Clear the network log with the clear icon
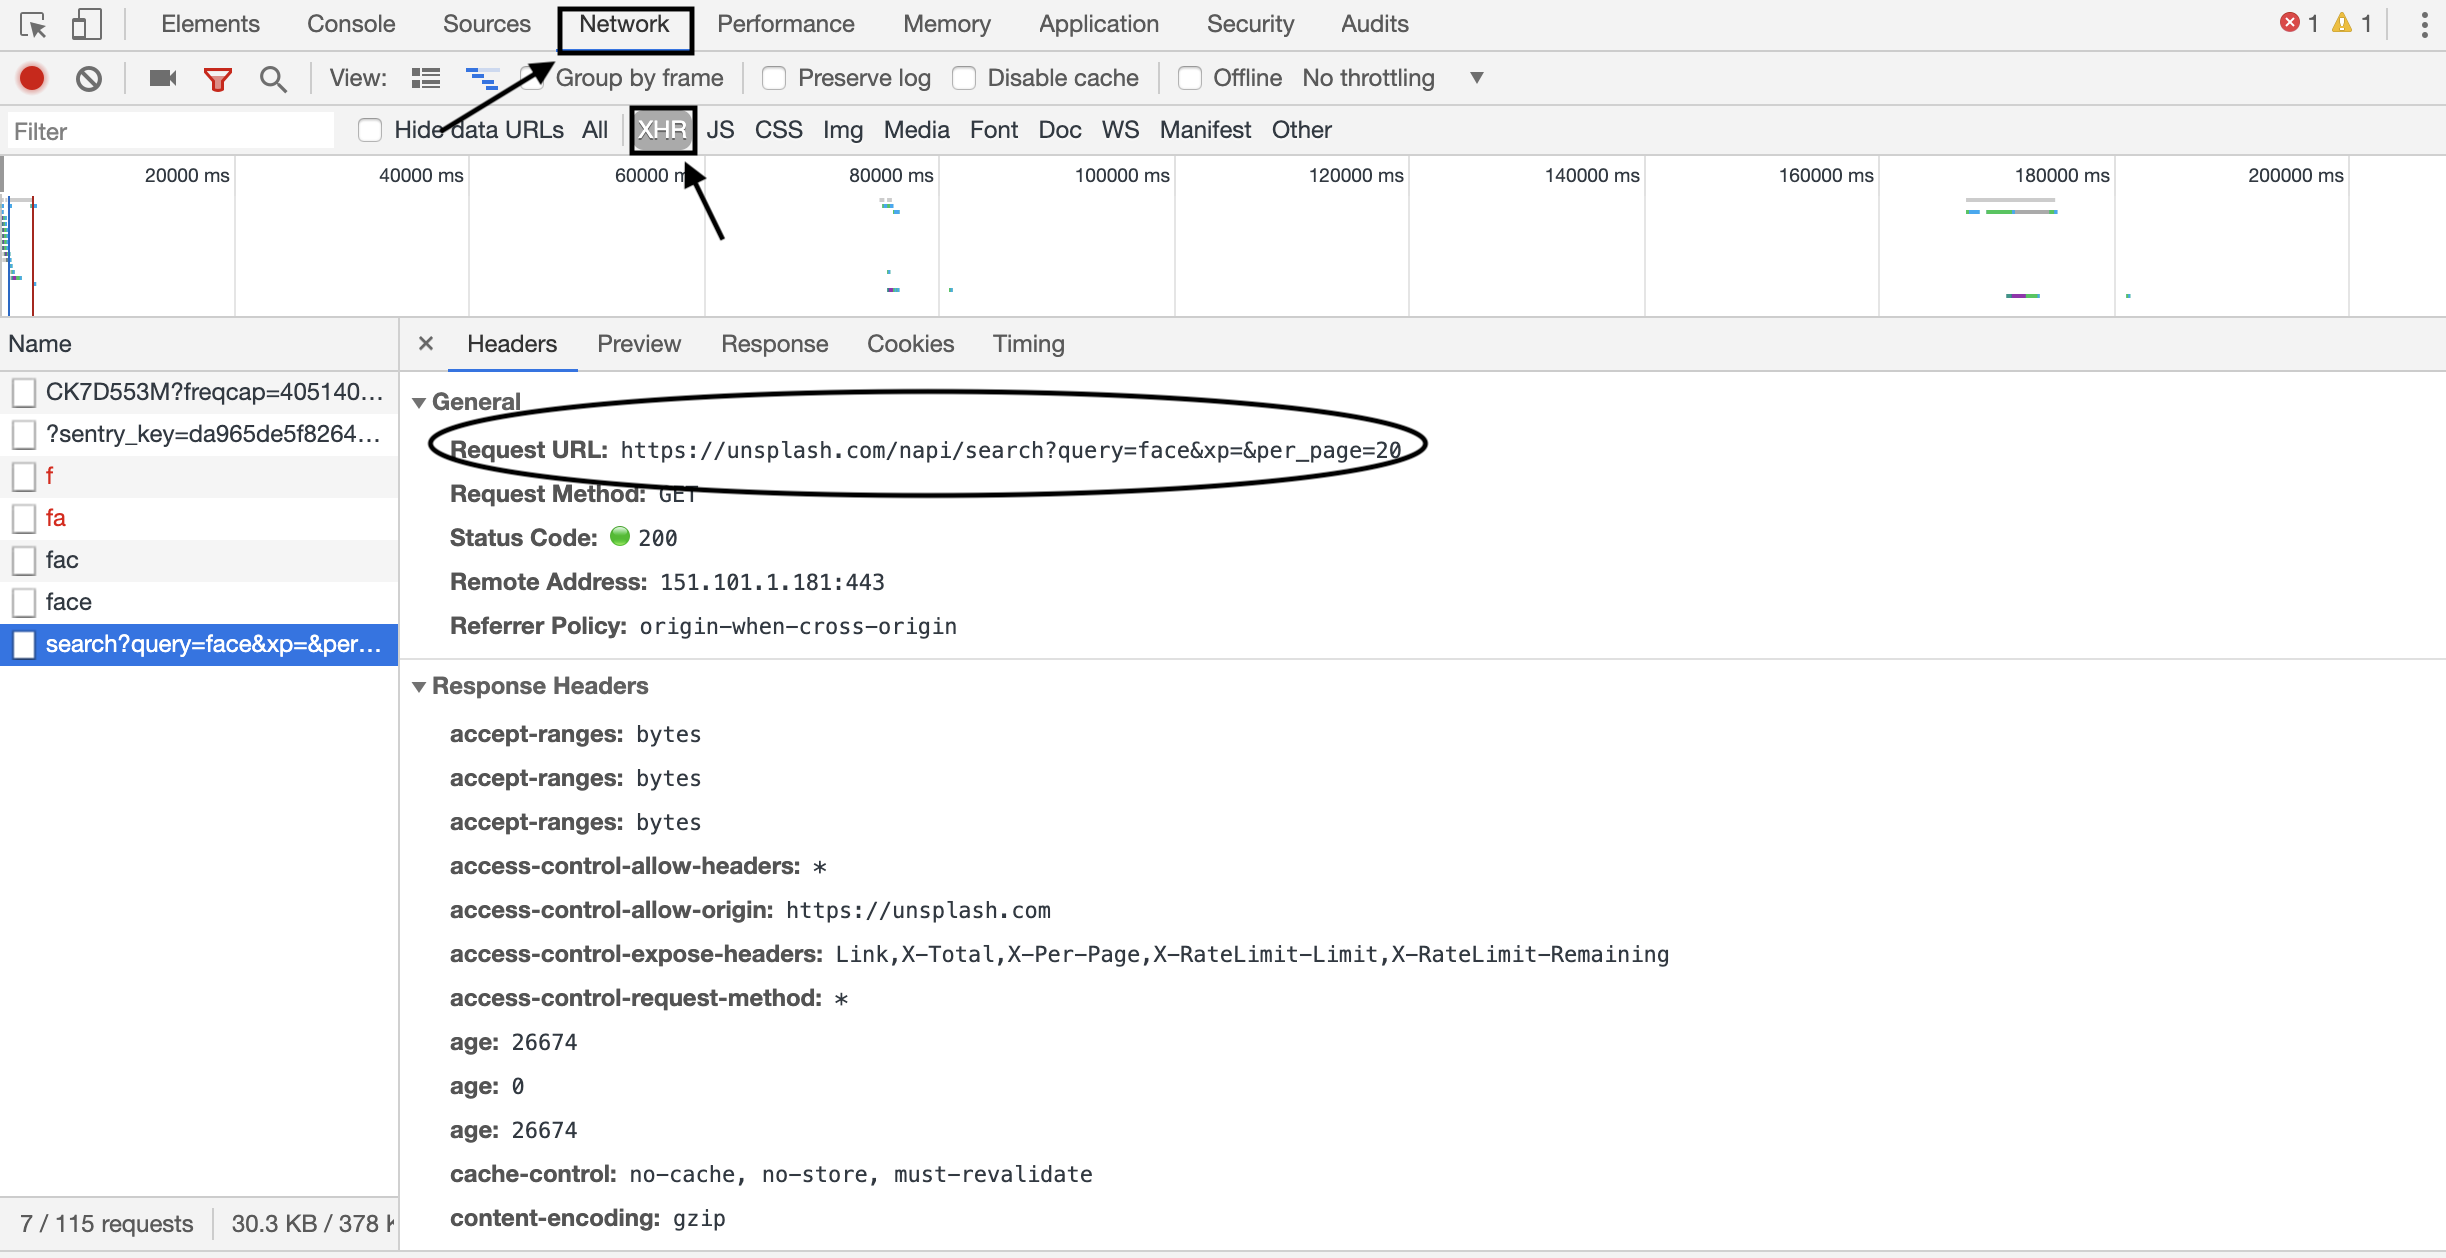This screenshot has width=2446, height=1258. coord(89,78)
